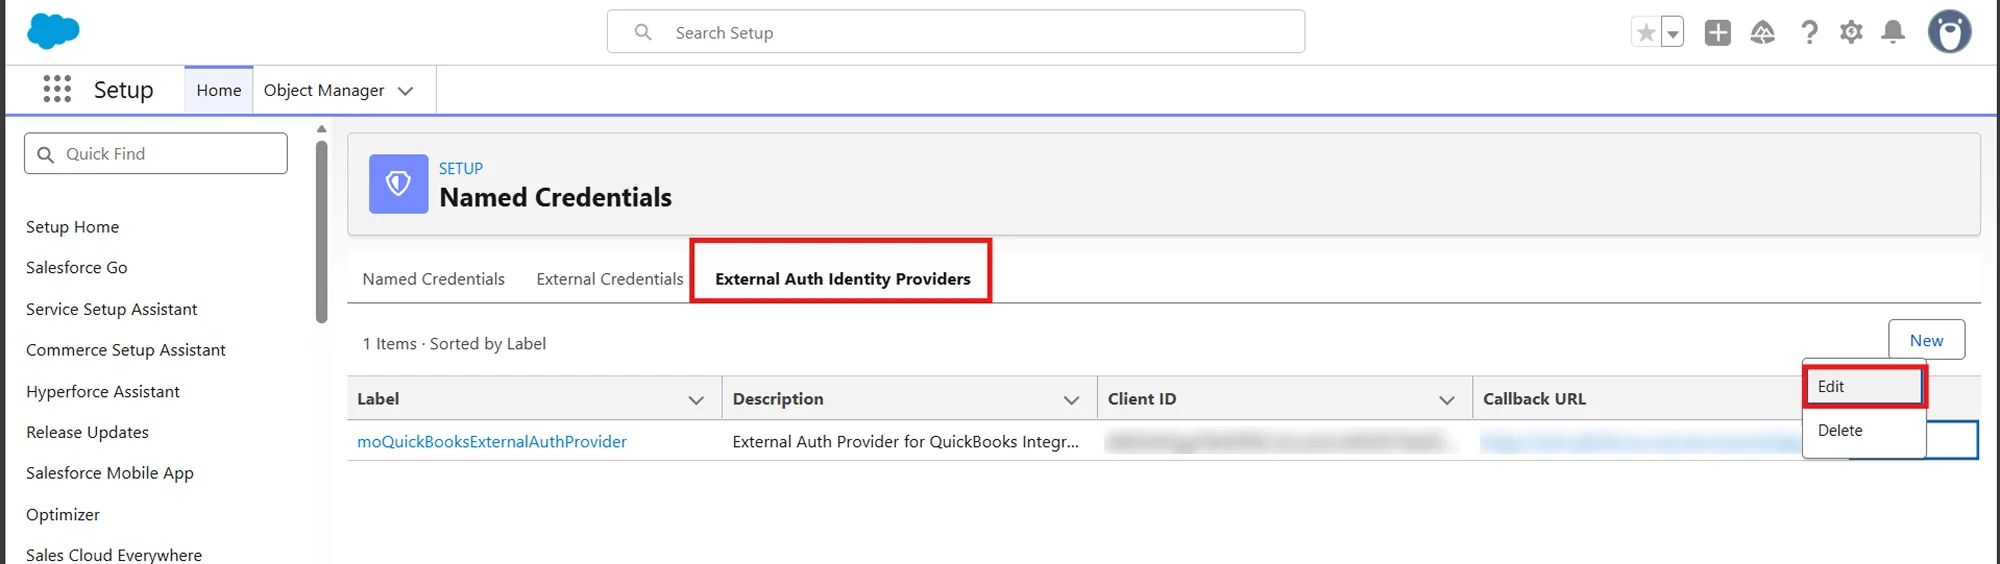Image resolution: width=2000 pixels, height=564 pixels.
Task: Click the Named Credentials shield icon
Action: coord(398,184)
